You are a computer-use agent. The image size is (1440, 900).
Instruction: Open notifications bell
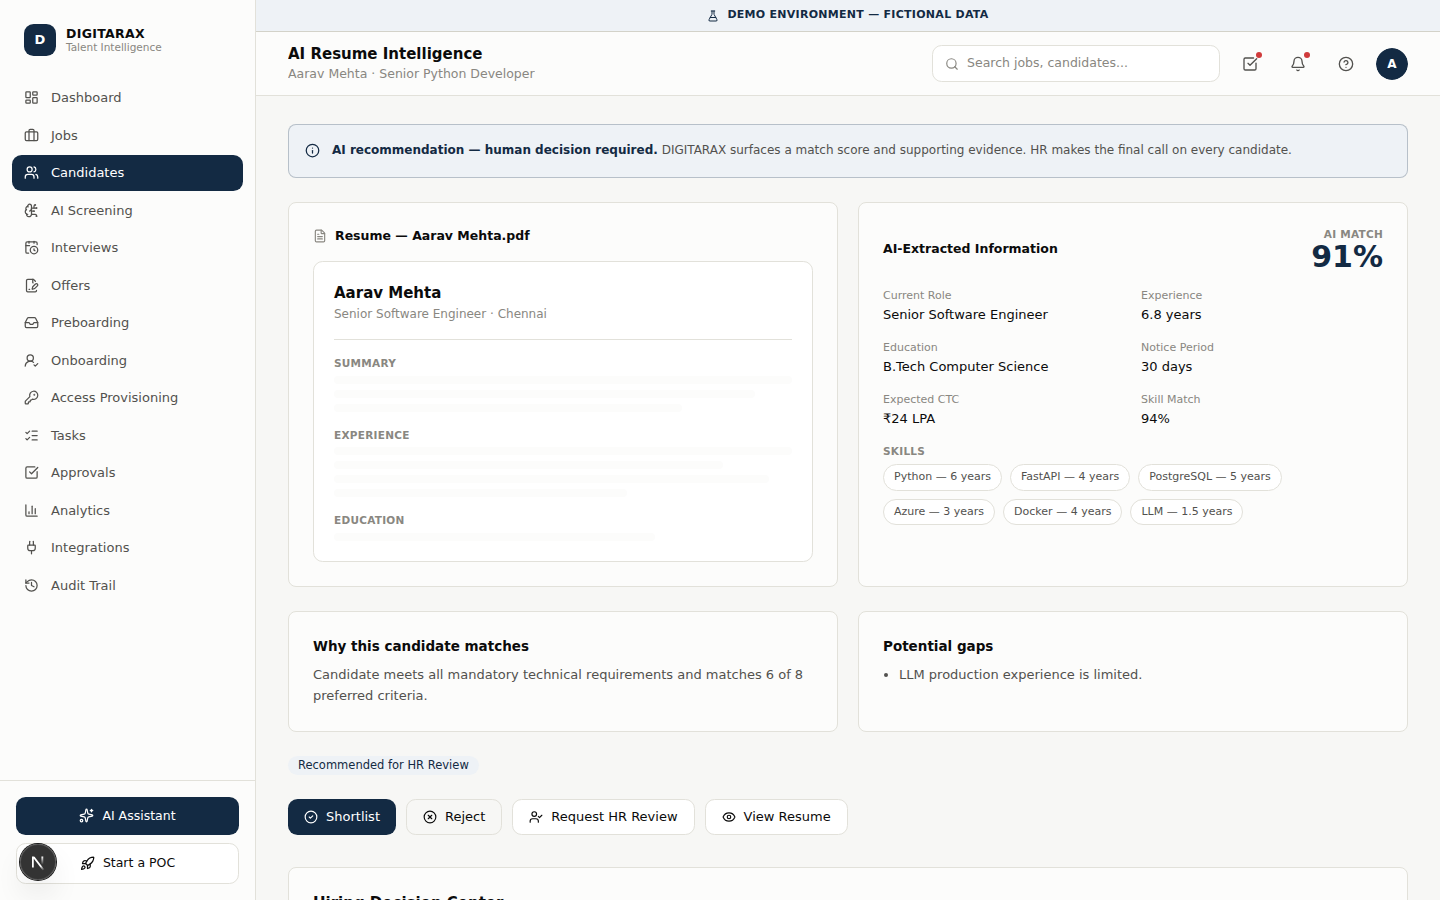click(1298, 64)
